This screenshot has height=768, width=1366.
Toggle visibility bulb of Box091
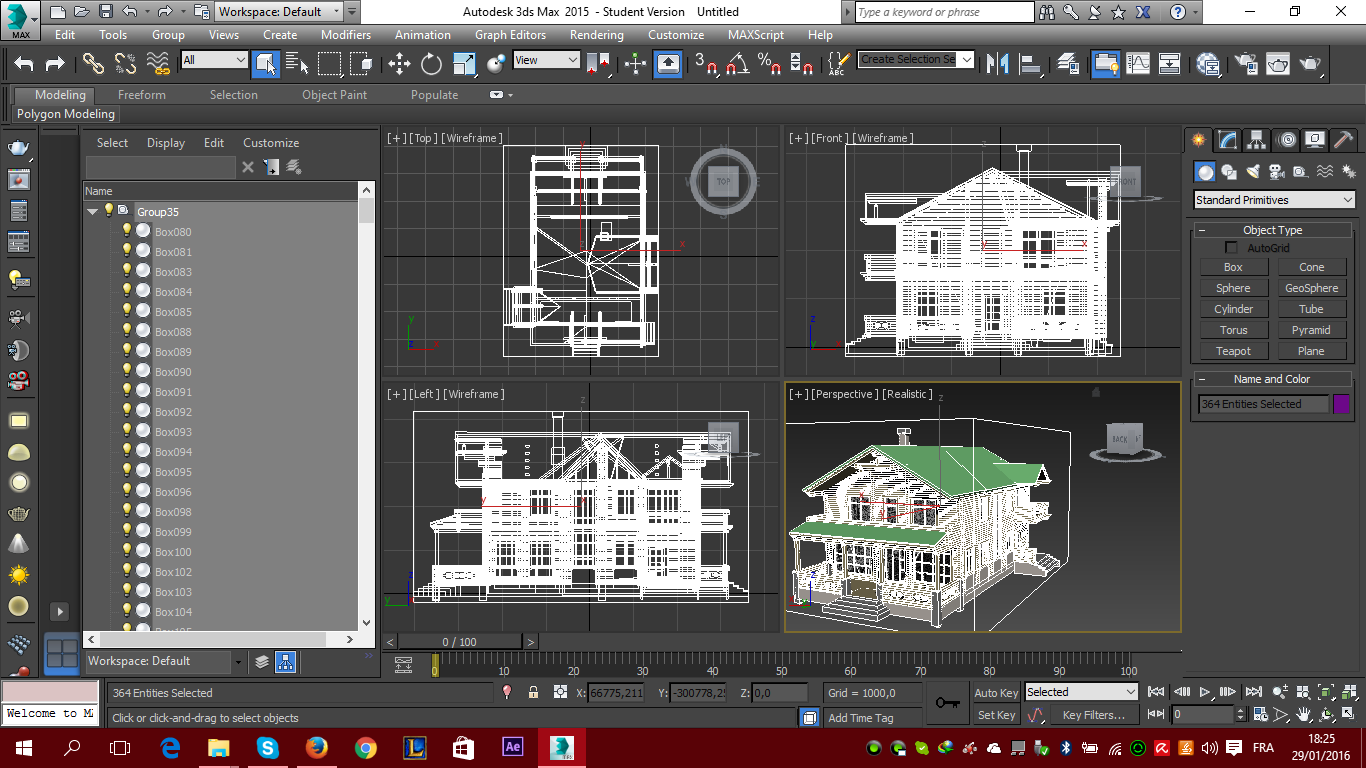click(x=127, y=391)
